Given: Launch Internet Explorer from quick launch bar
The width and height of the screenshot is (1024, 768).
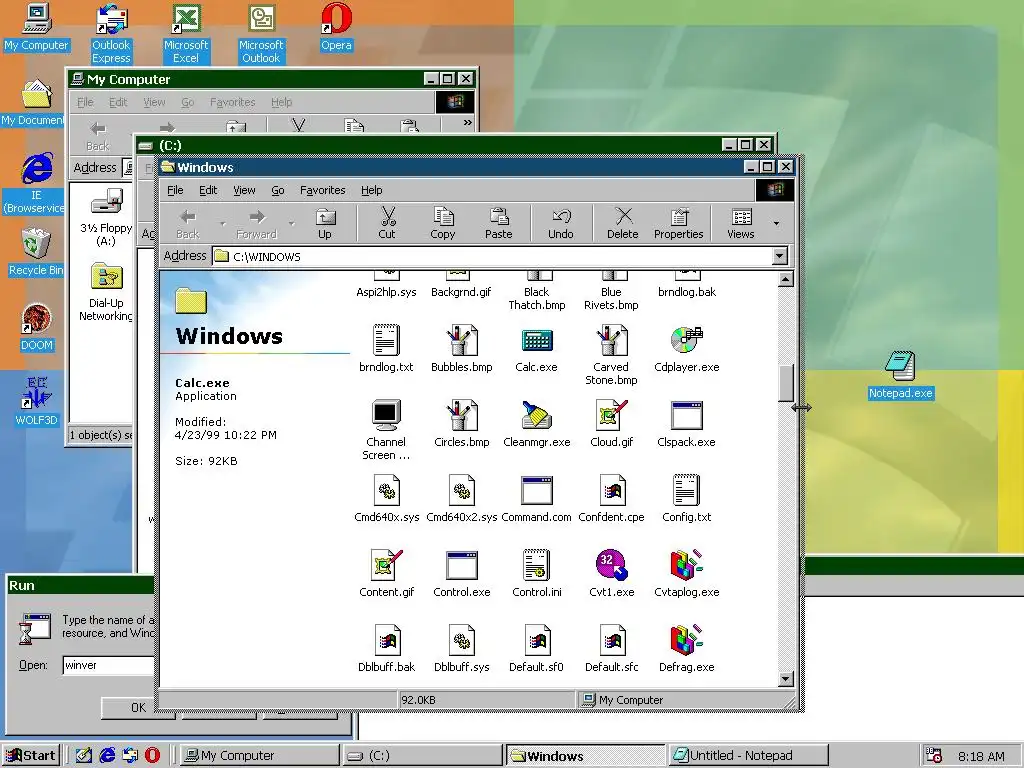Looking at the screenshot, I should click(107, 756).
